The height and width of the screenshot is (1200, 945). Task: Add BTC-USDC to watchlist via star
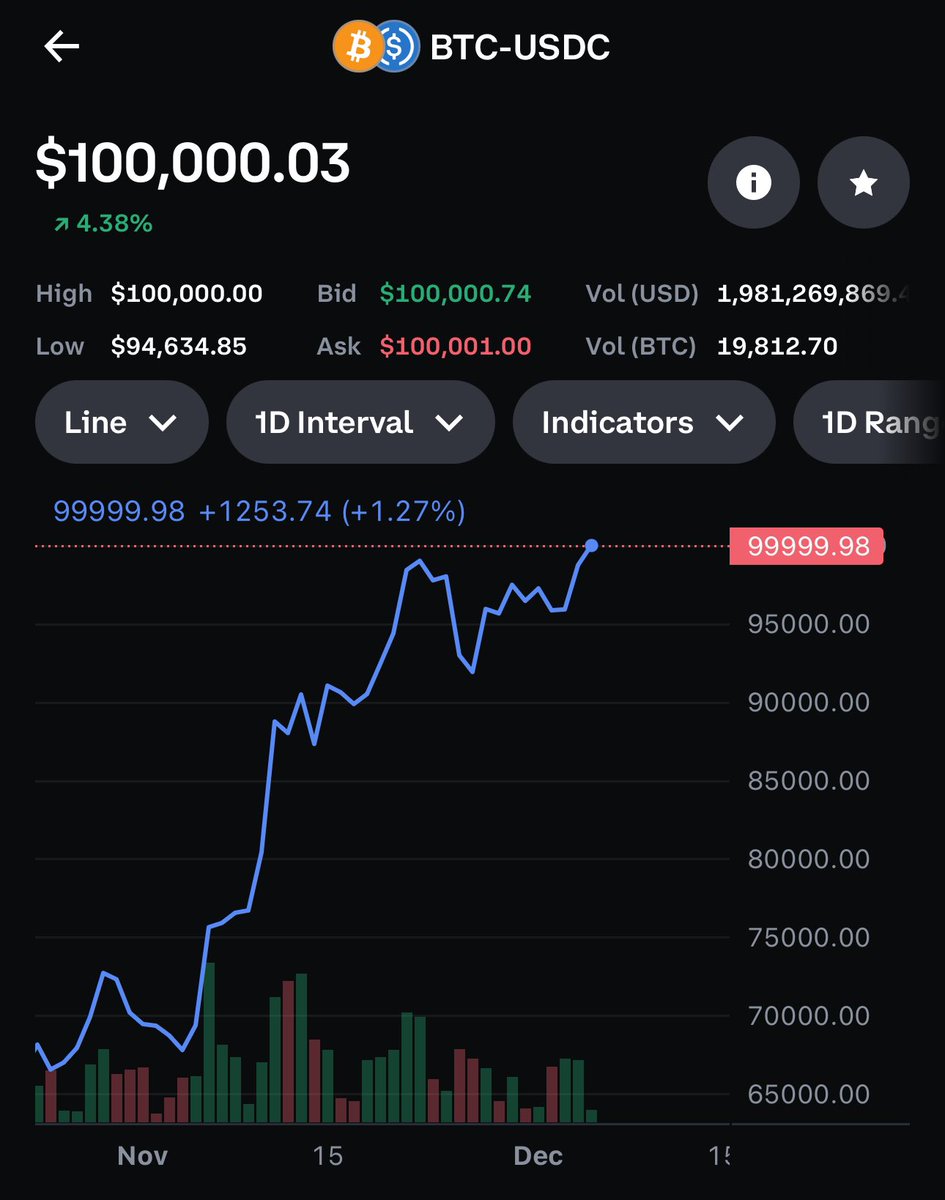863,183
